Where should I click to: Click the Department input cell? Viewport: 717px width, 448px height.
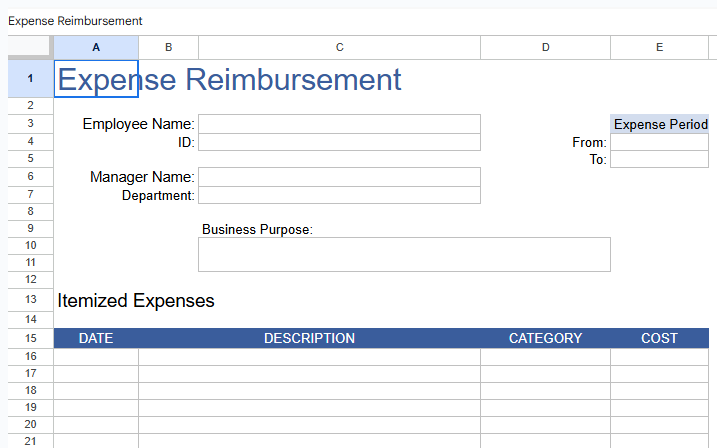point(339,195)
